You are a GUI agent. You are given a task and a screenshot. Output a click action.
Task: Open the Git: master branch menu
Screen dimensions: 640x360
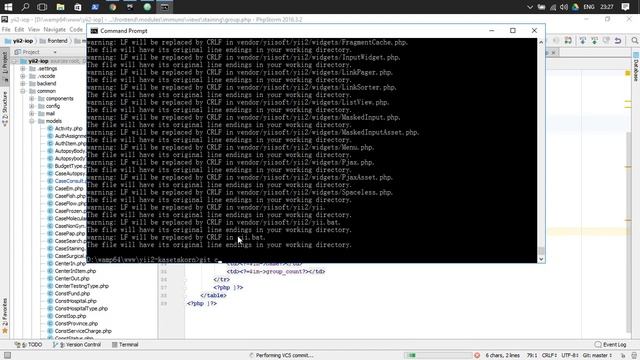coord(597,356)
